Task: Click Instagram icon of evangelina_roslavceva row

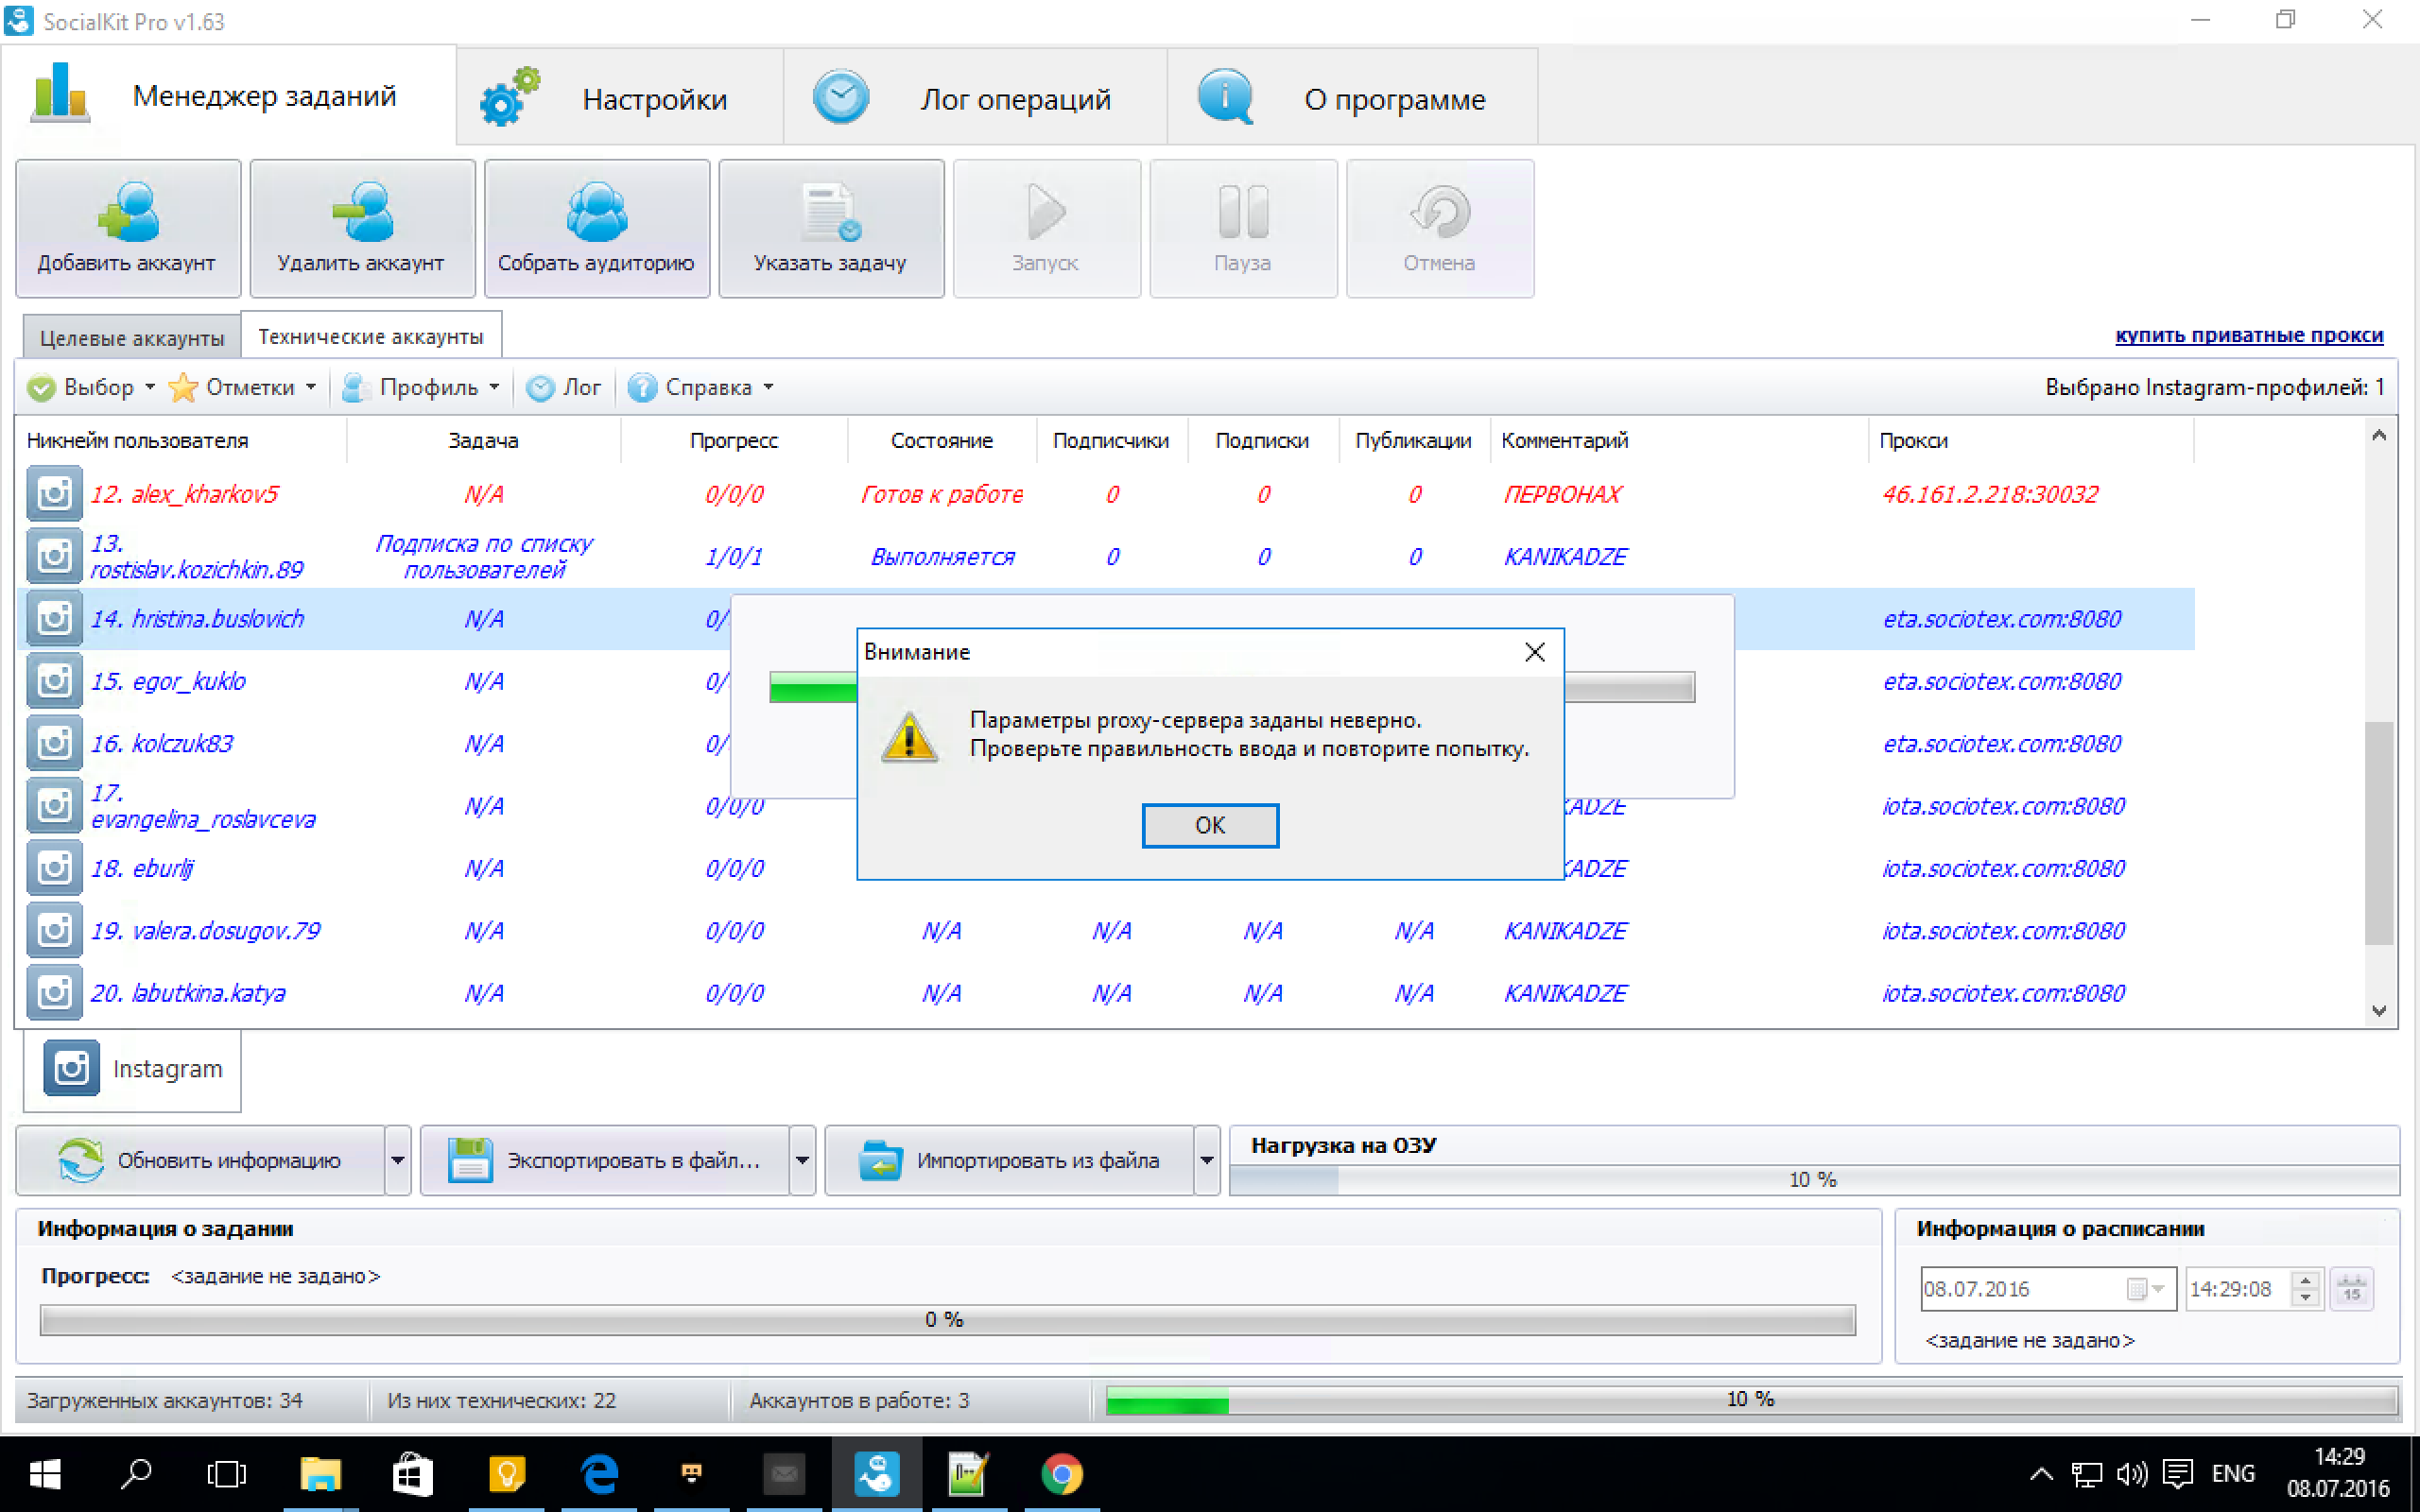Action: pos(54,805)
